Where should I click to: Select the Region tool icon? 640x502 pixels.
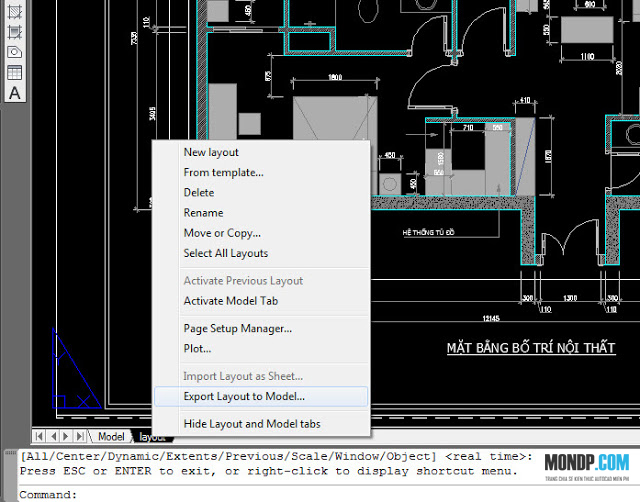pos(15,52)
